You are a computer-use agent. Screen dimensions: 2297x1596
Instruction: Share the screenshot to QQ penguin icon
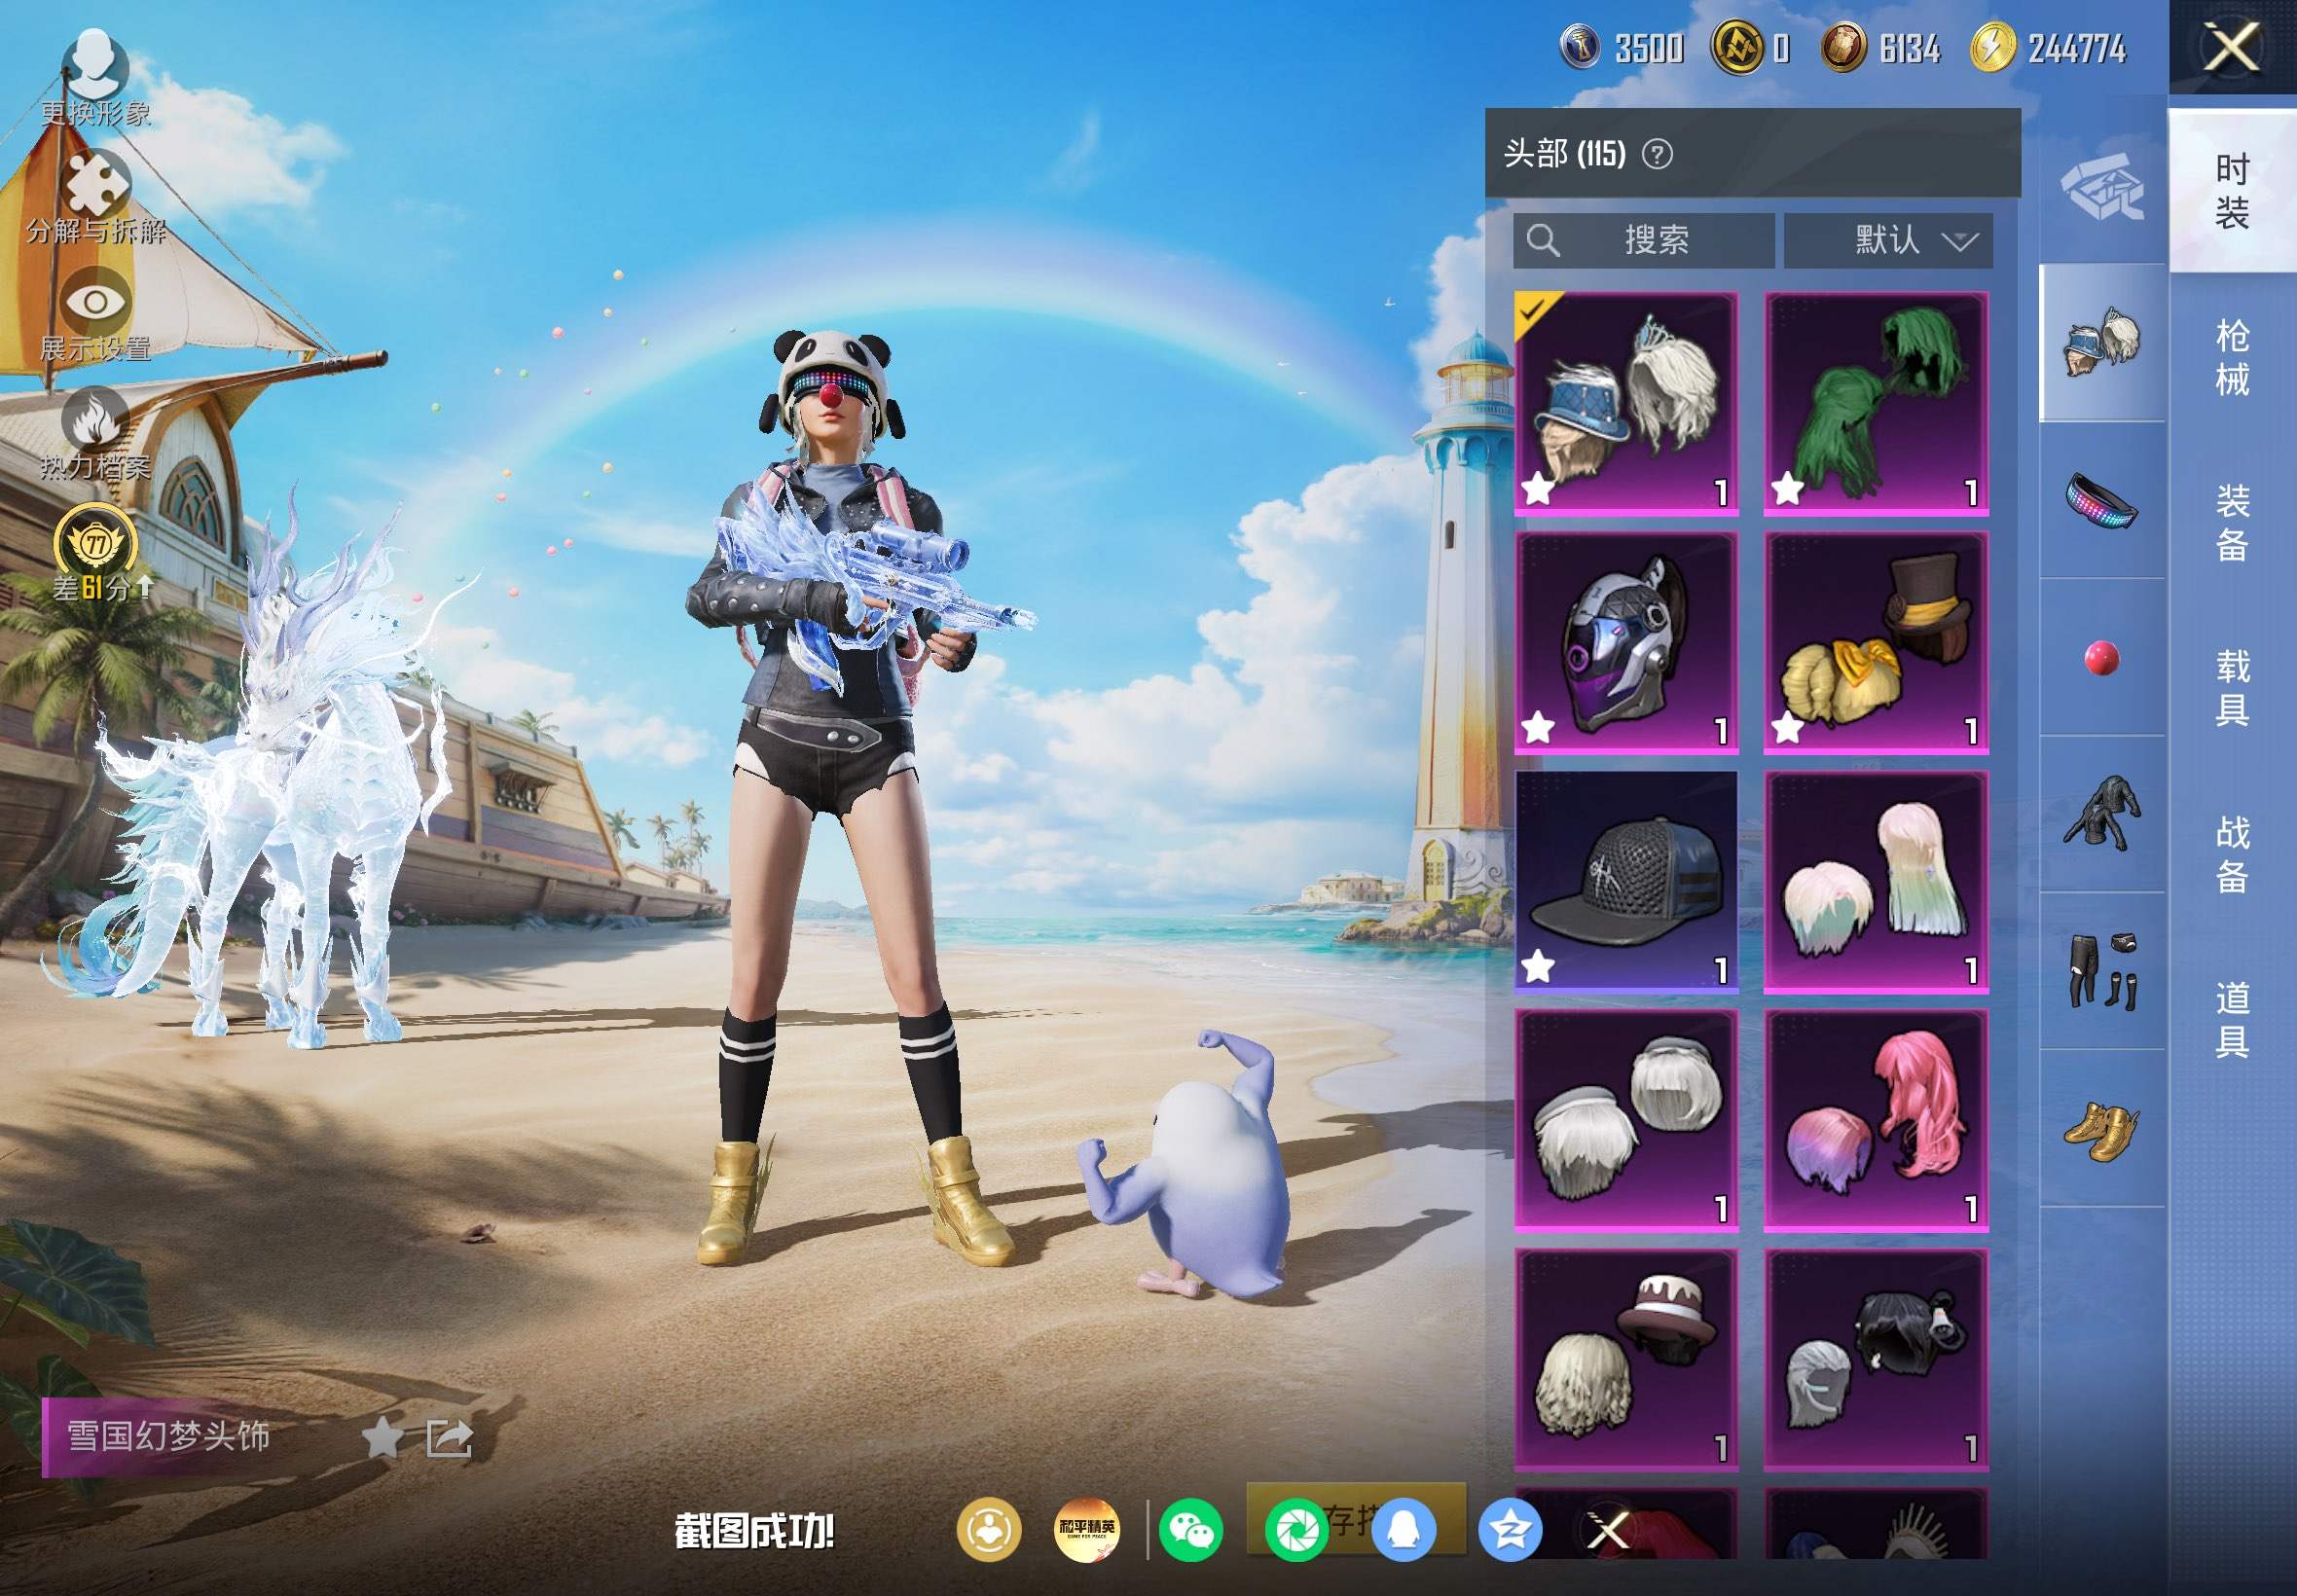[x=1403, y=1530]
